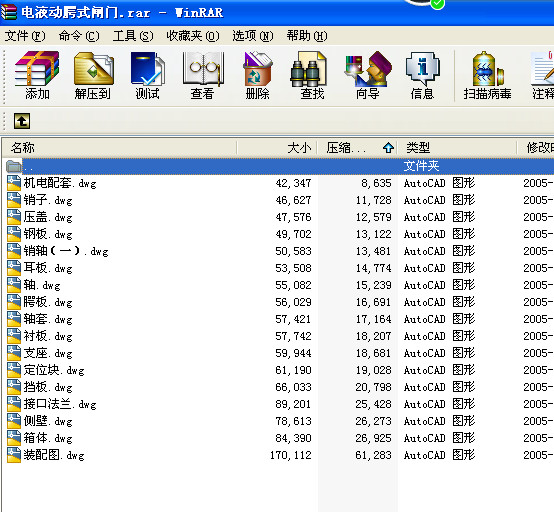Sort by the 名称 column header
This screenshot has height=512, width=554.
coord(119,147)
